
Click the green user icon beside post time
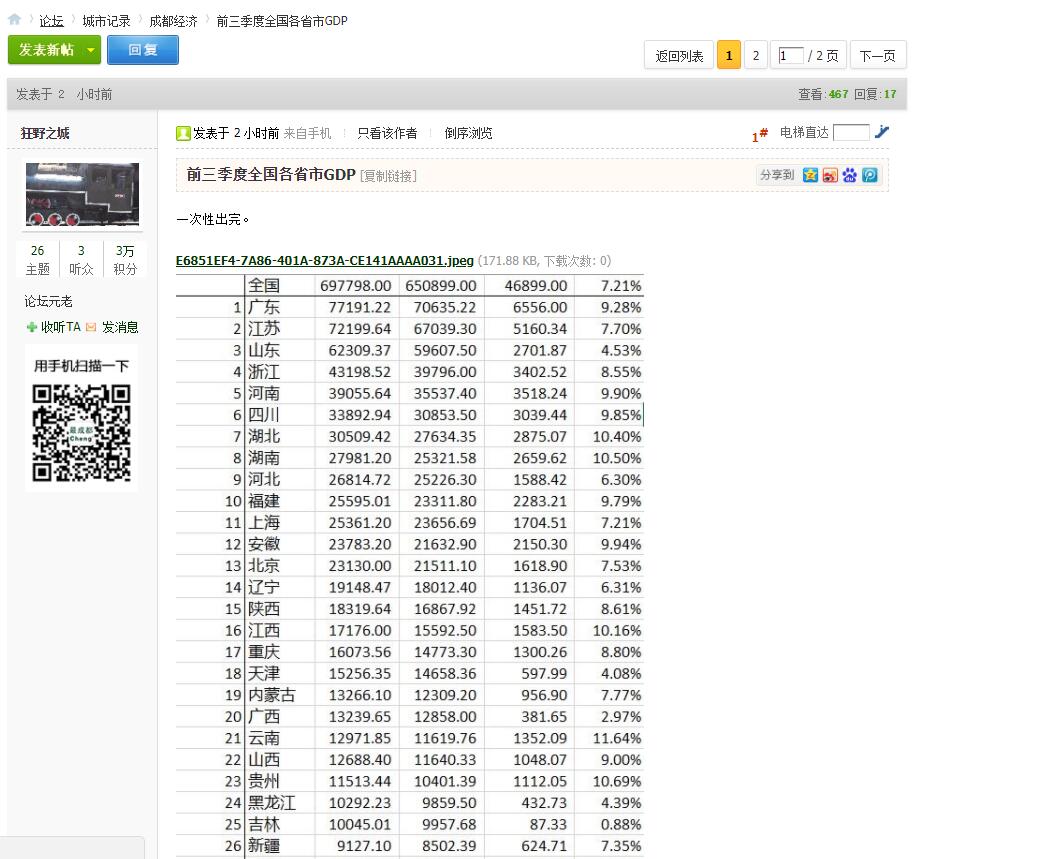183,133
